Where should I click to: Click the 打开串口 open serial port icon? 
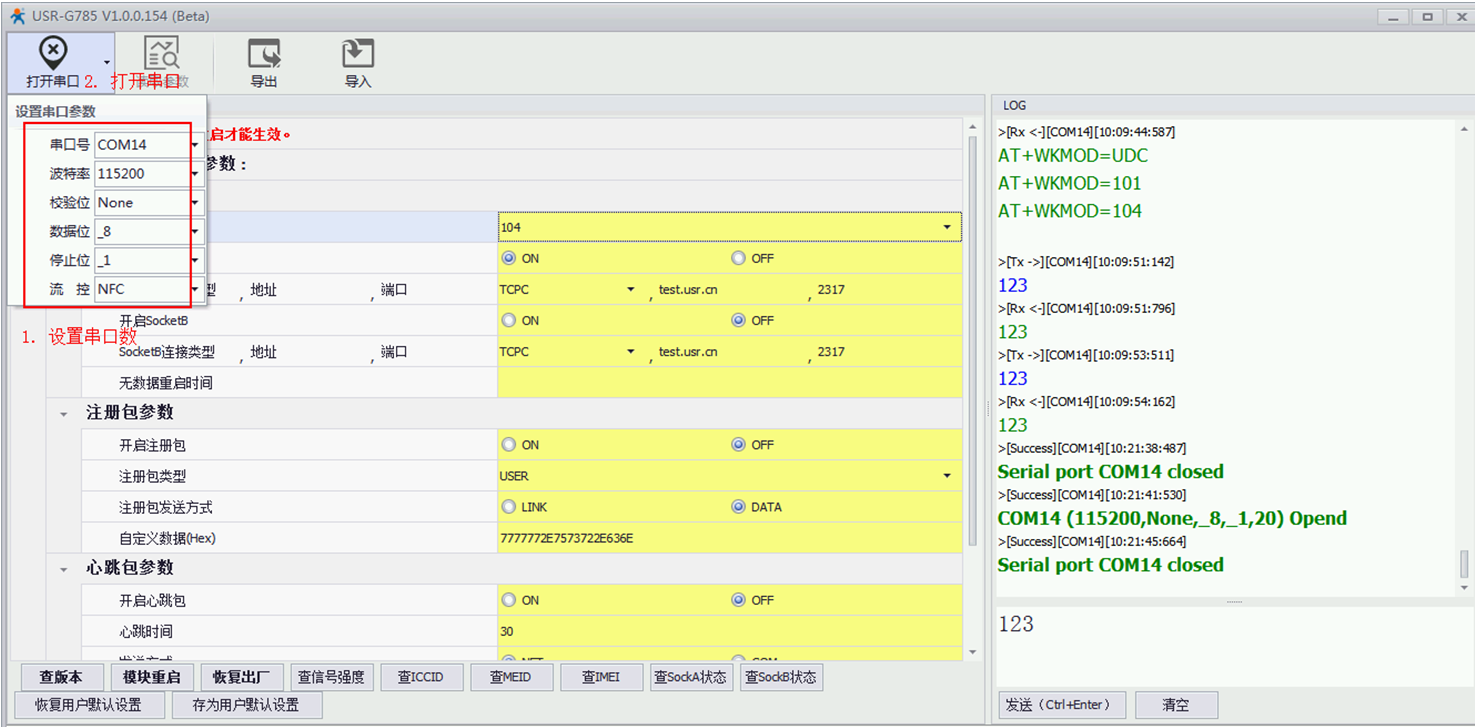[x=52, y=53]
